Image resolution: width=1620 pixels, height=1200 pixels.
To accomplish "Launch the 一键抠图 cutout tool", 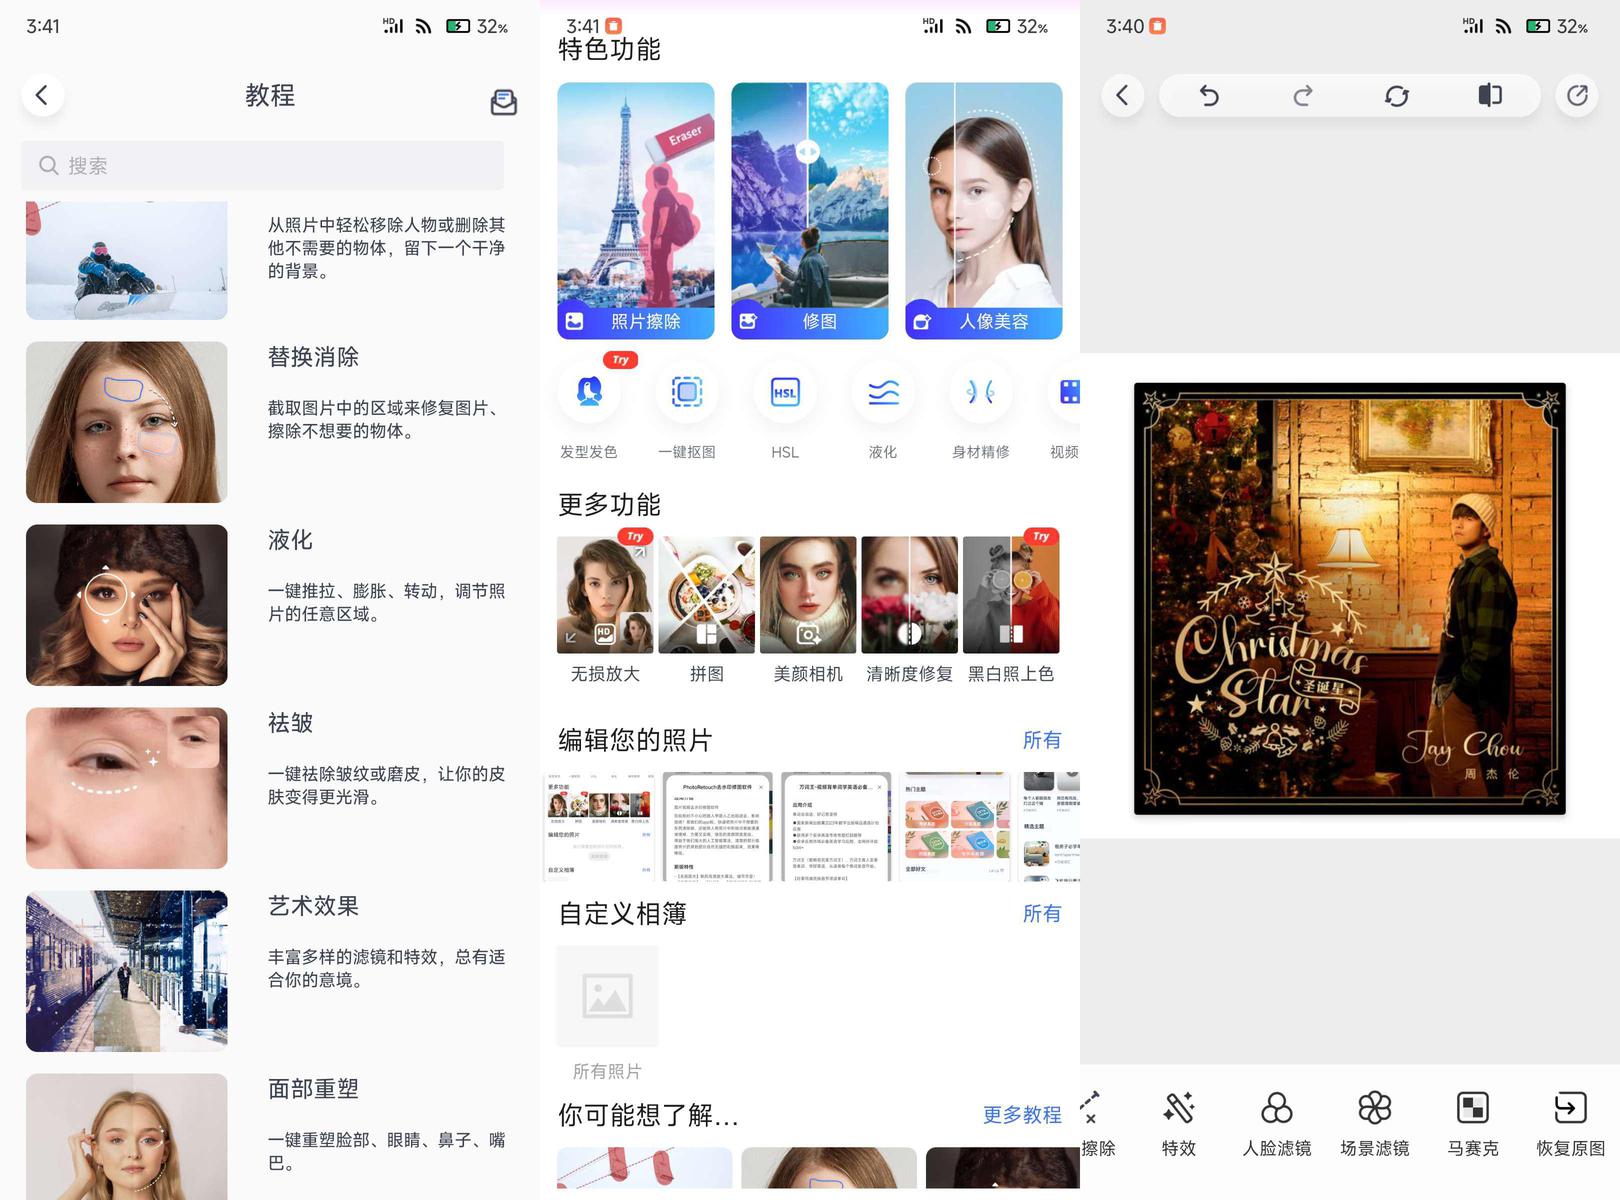I will (x=687, y=392).
